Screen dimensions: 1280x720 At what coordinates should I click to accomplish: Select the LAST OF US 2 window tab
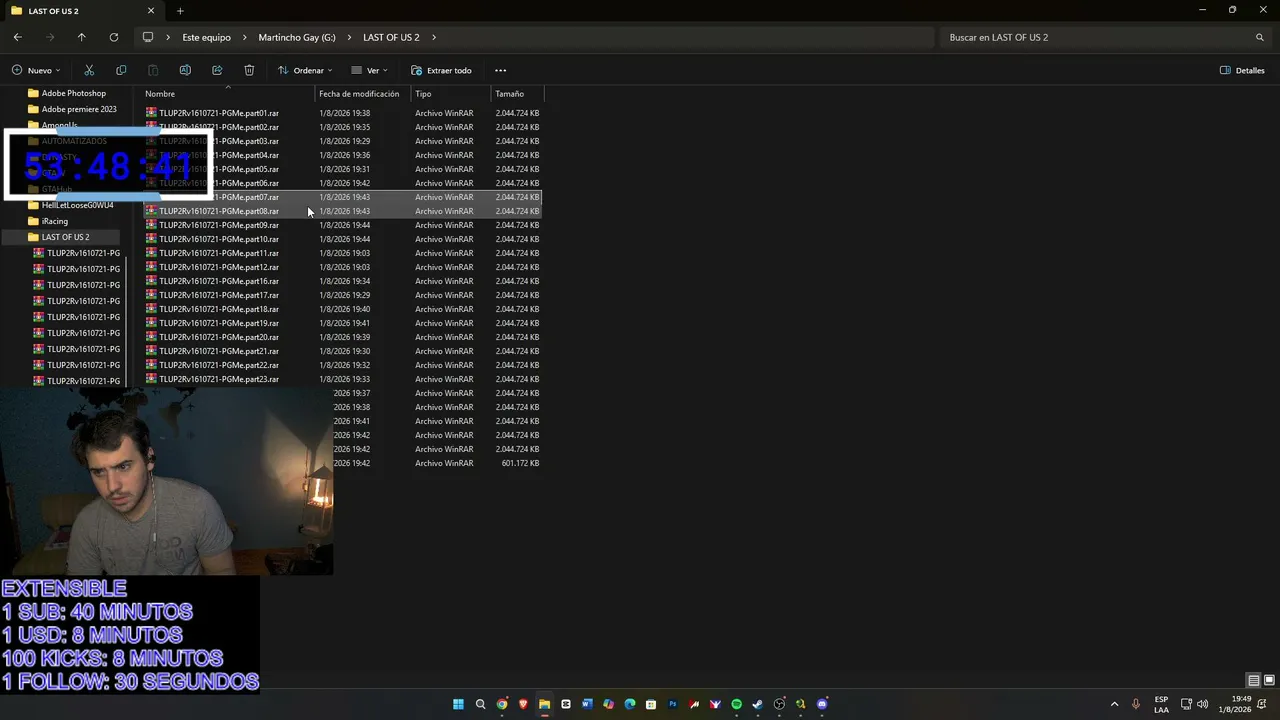(80, 11)
